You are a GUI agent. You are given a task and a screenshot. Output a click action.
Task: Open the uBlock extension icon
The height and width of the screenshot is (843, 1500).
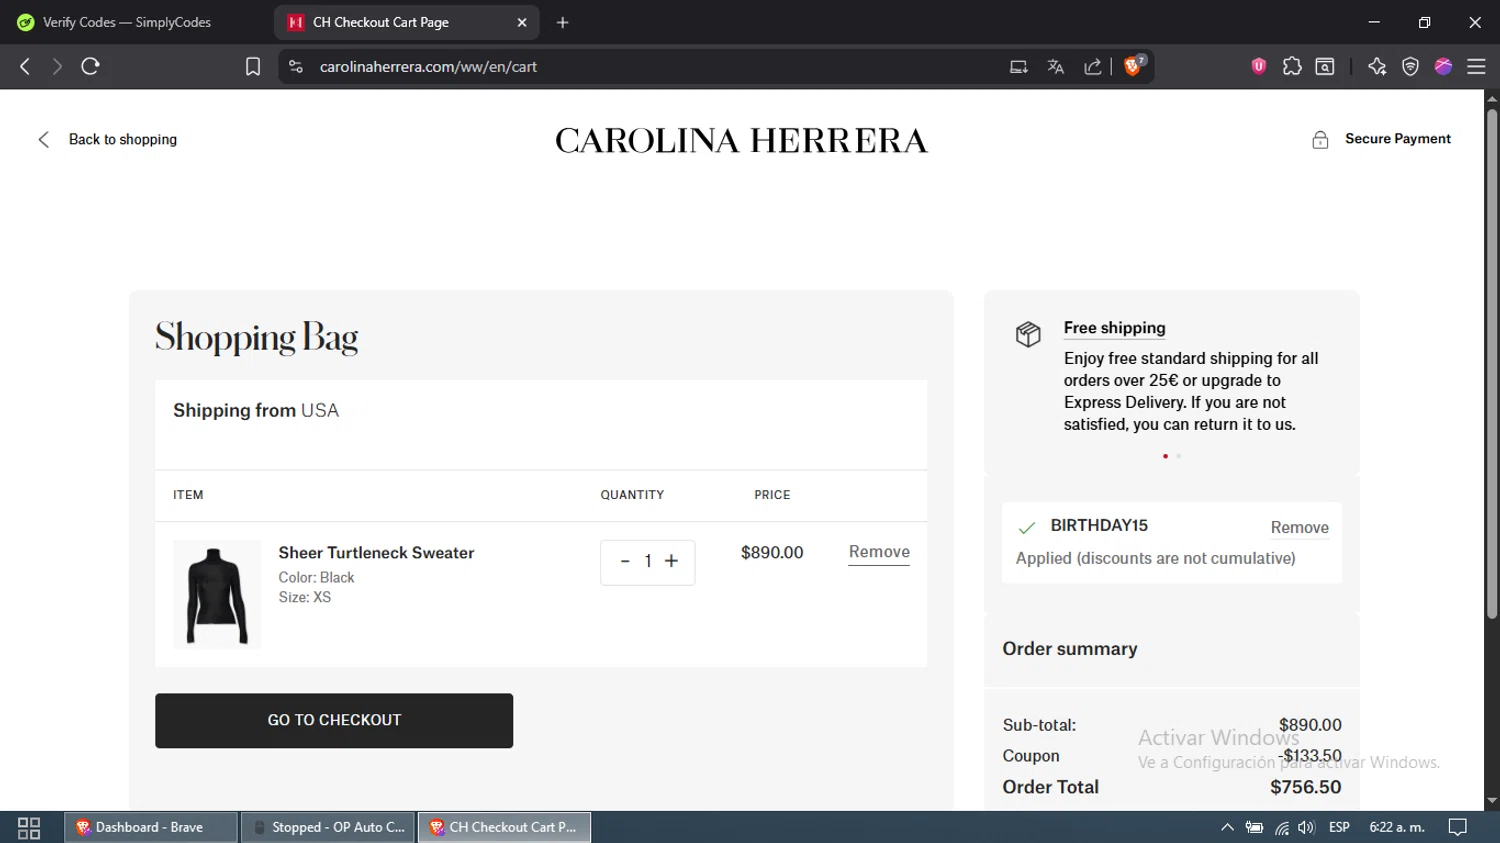1259,67
